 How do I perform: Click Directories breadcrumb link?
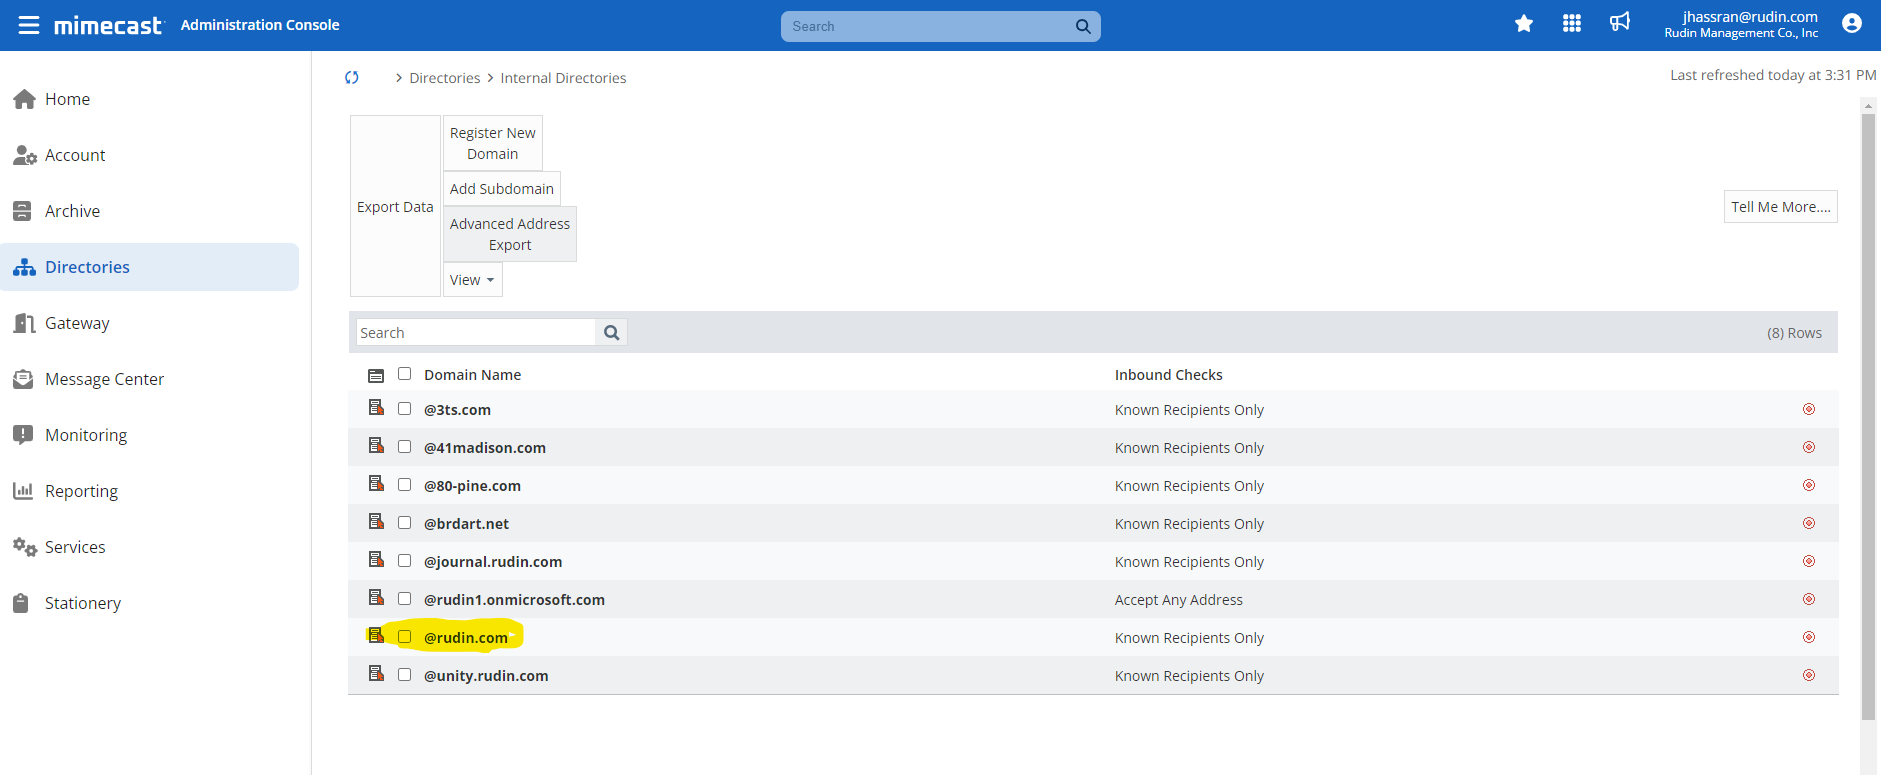[445, 78]
